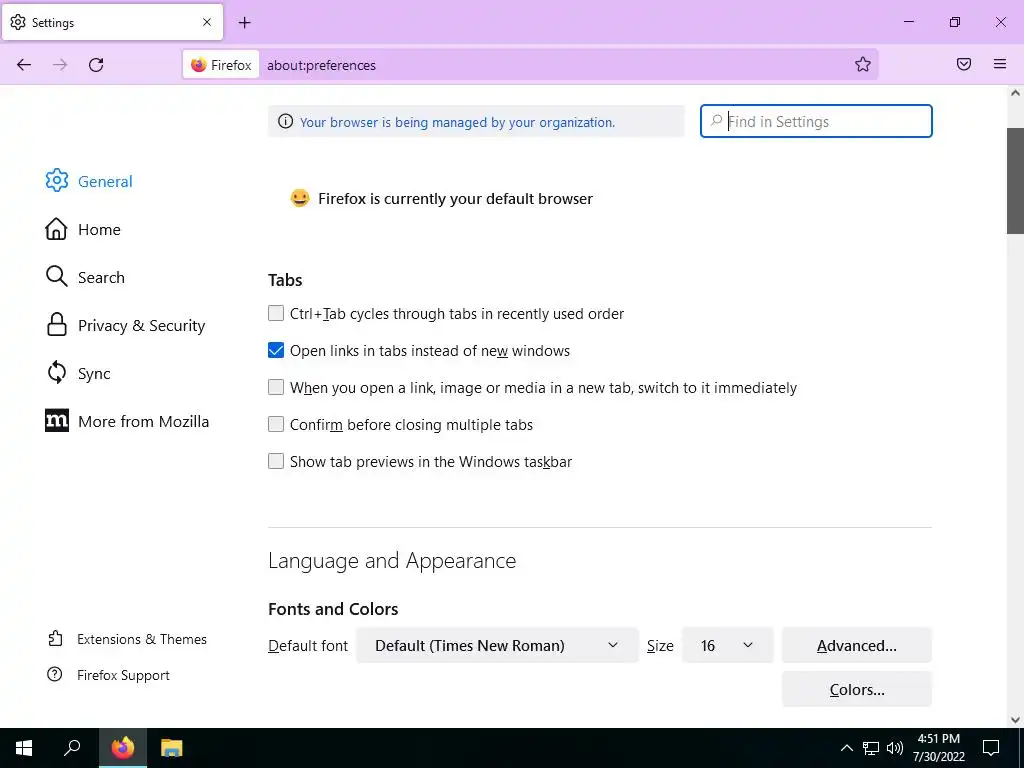
Task: Reload the current page
Action: (96, 65)
